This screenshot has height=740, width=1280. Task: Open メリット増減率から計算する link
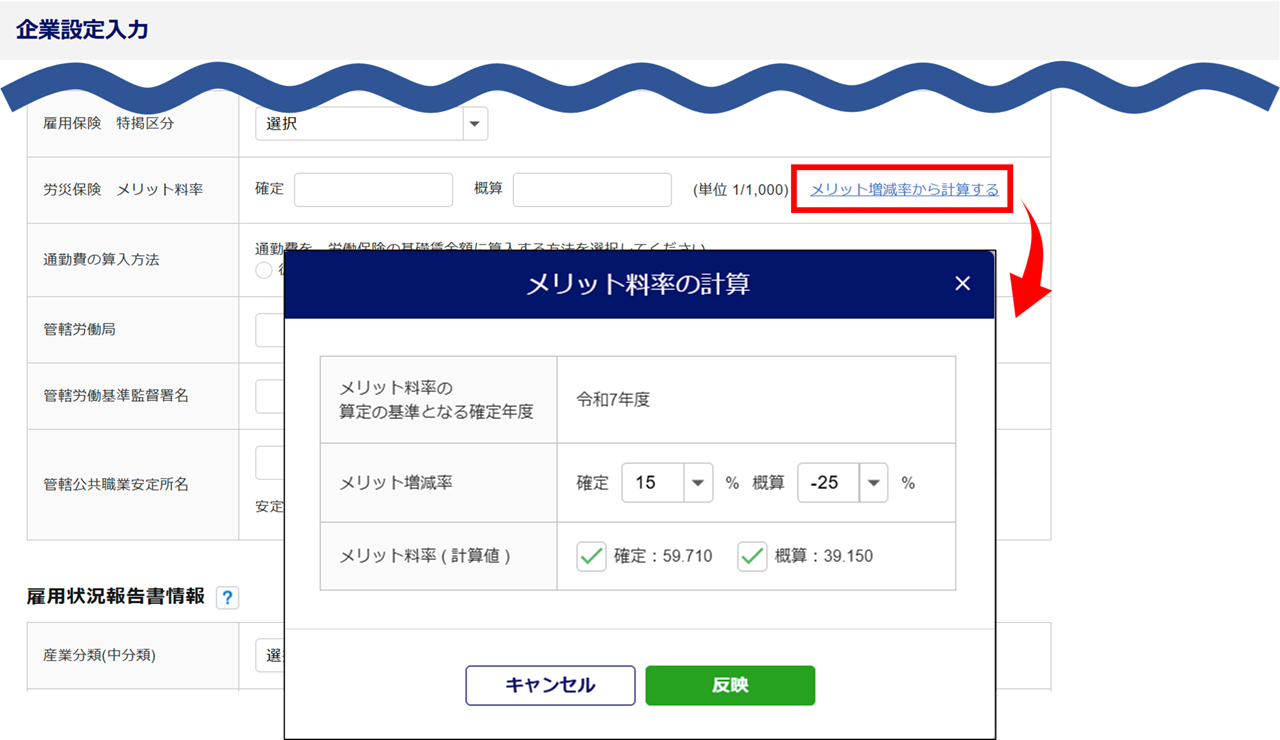[904, 189]
